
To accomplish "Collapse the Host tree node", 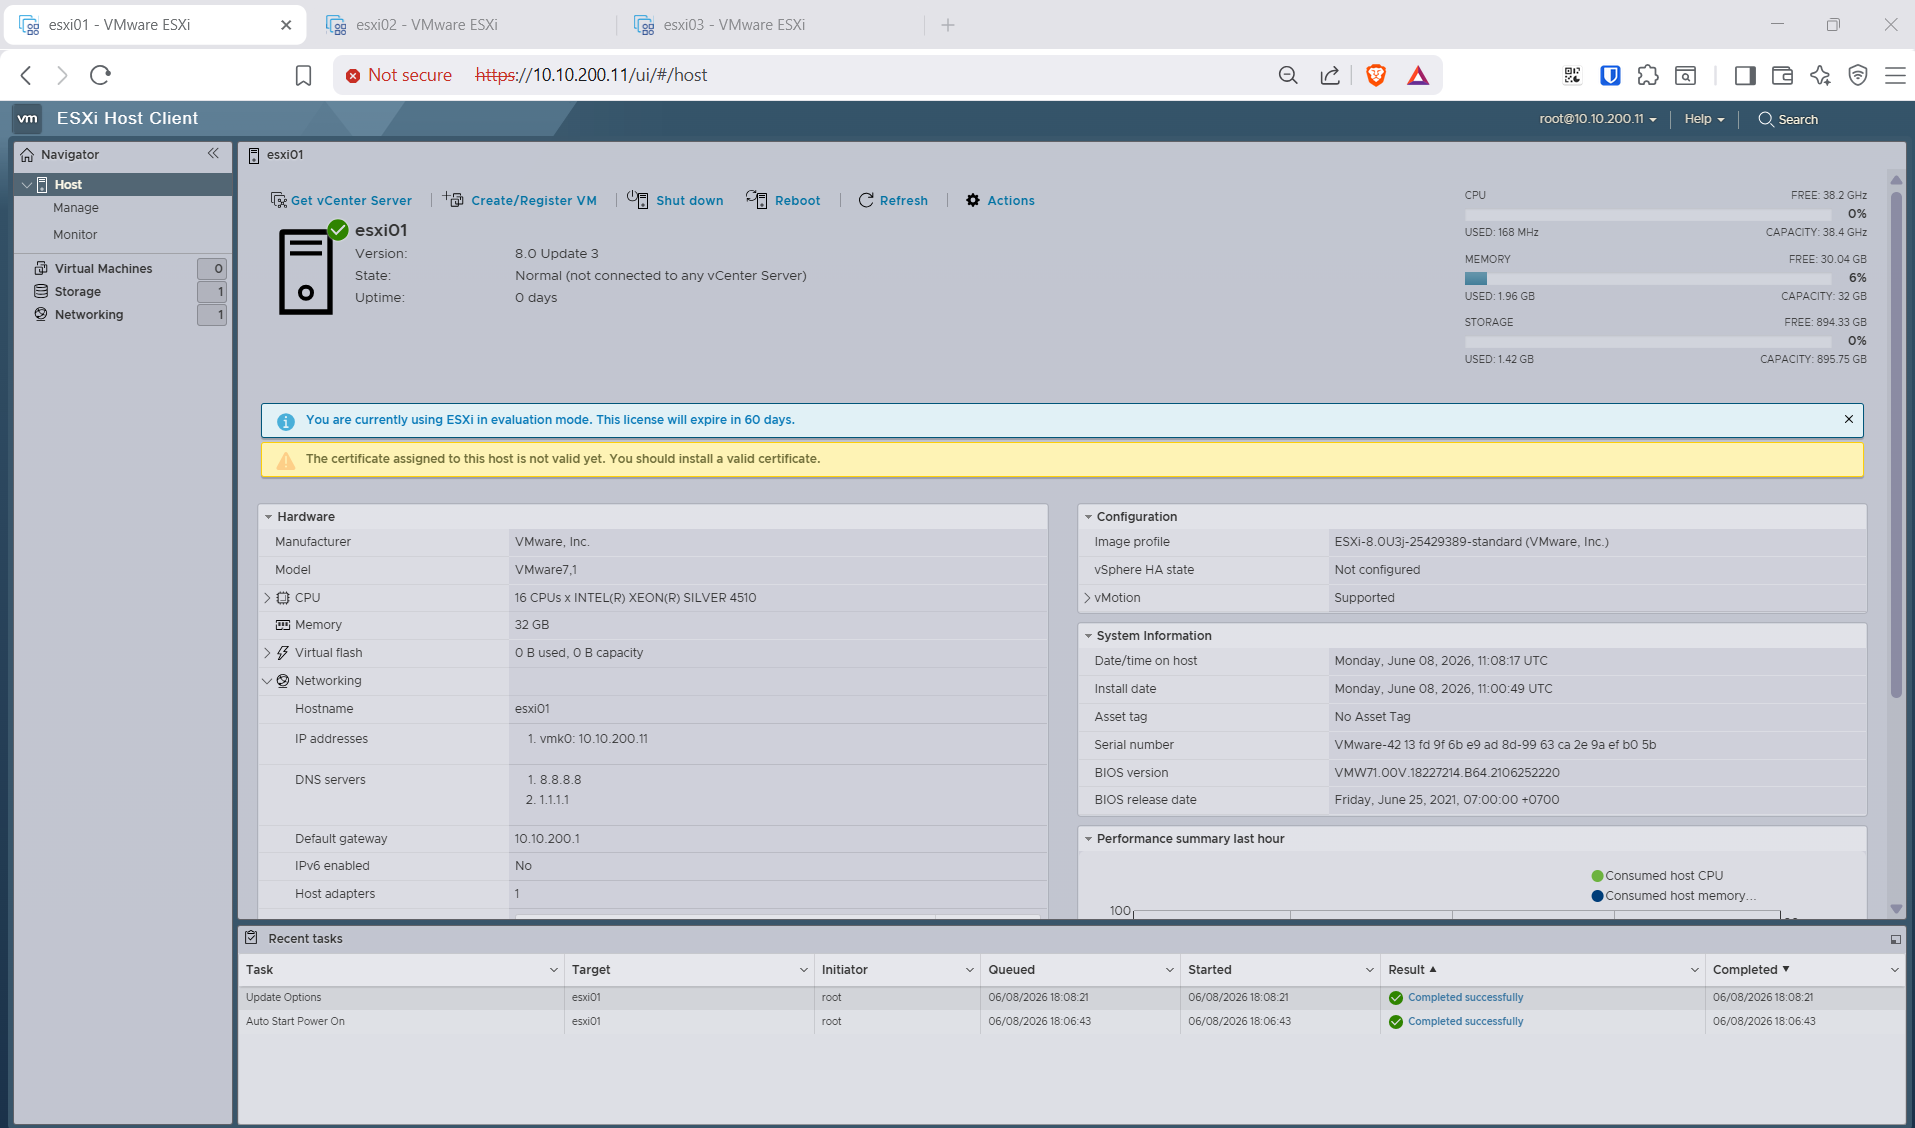I will tap(26, 185).
